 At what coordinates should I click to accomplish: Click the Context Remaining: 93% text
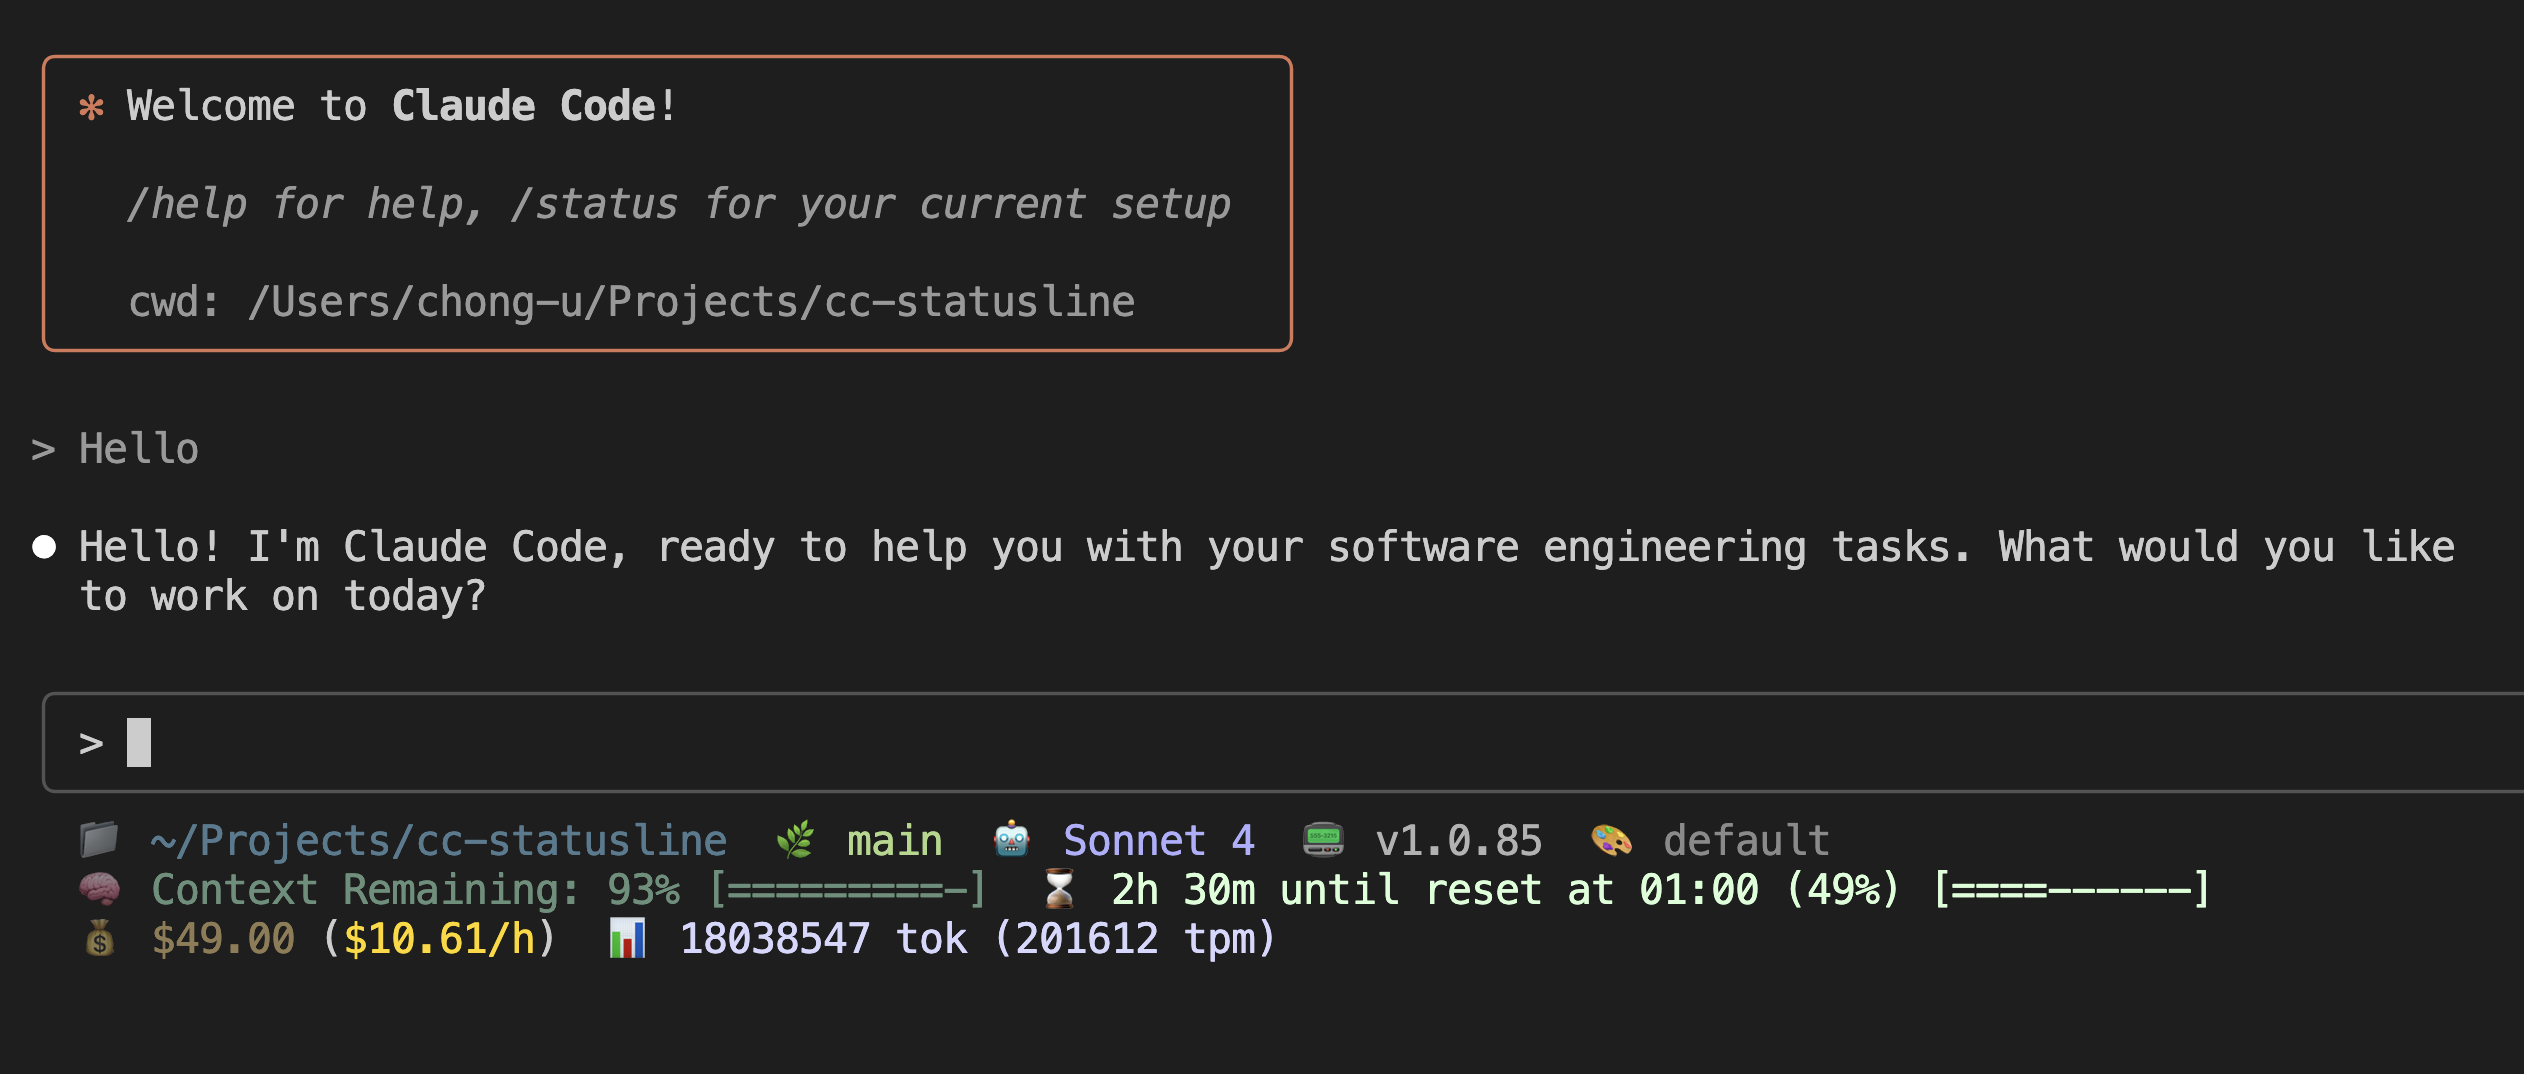pyautogui.click(x=415, y=890)
